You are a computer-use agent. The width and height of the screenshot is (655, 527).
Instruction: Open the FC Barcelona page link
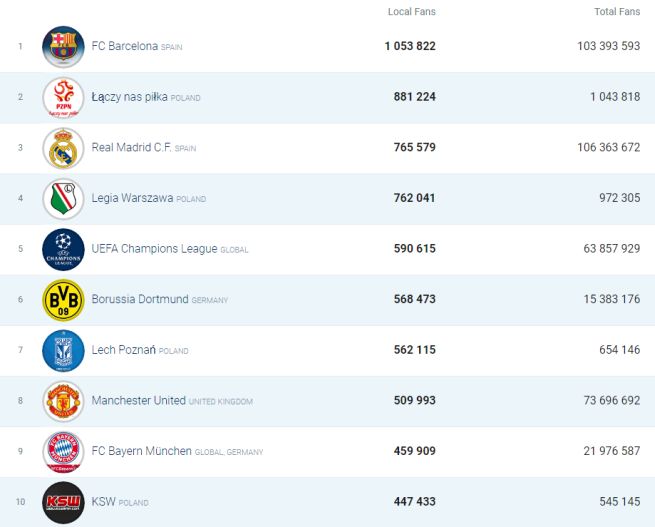tap(124, 47)
